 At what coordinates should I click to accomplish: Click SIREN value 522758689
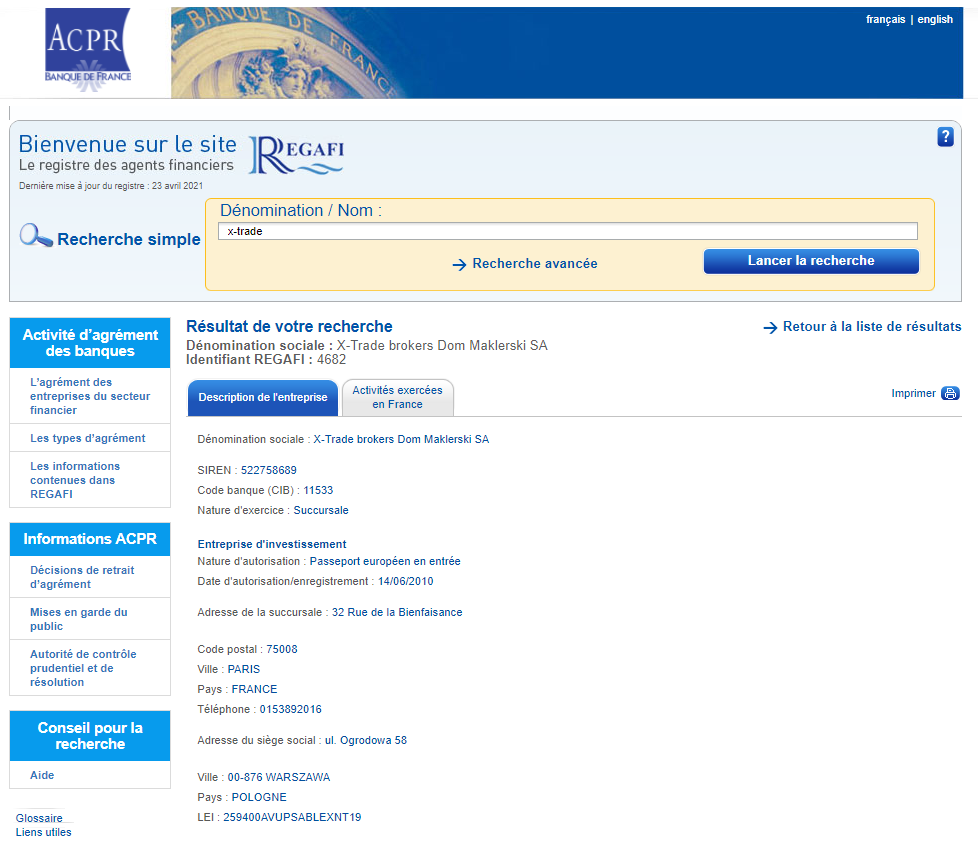(x=269, y=470)
